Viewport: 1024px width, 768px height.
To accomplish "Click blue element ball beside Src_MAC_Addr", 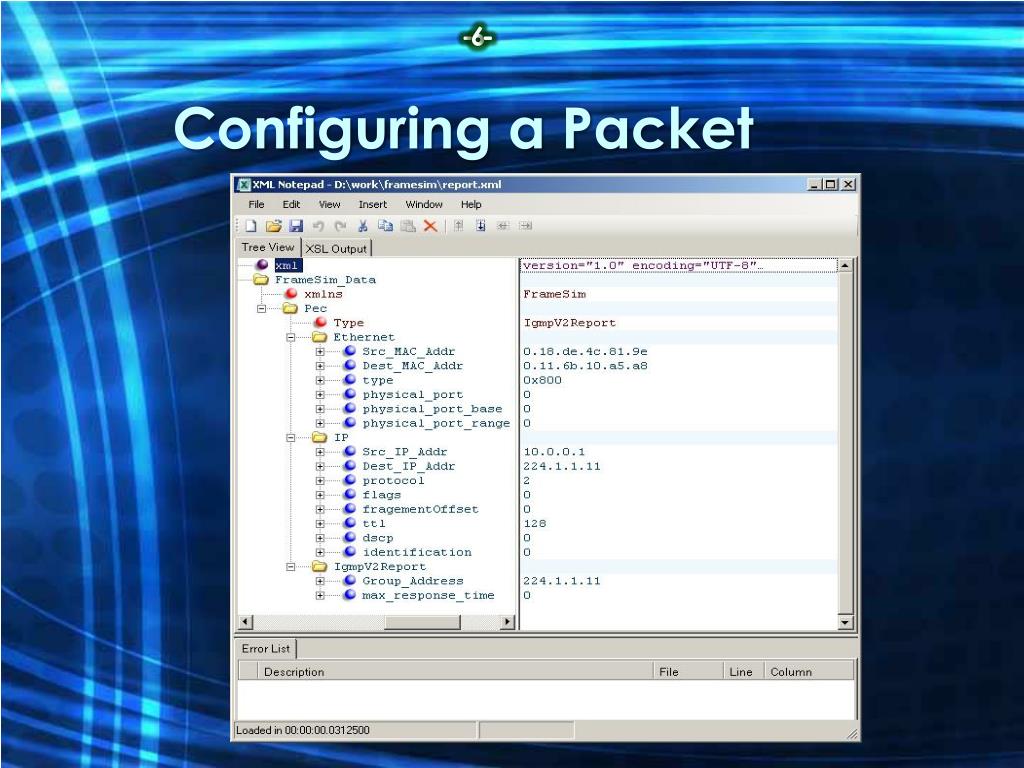I will click(x=350, y=351).
